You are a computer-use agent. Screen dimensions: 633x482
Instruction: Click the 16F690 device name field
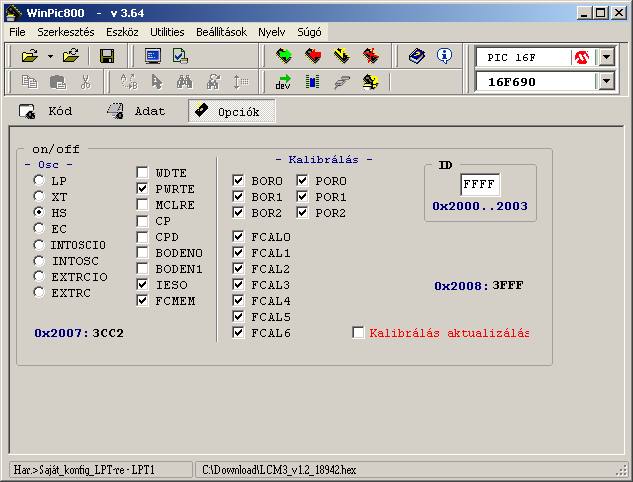pyautogui.click(x=535, y=82)
